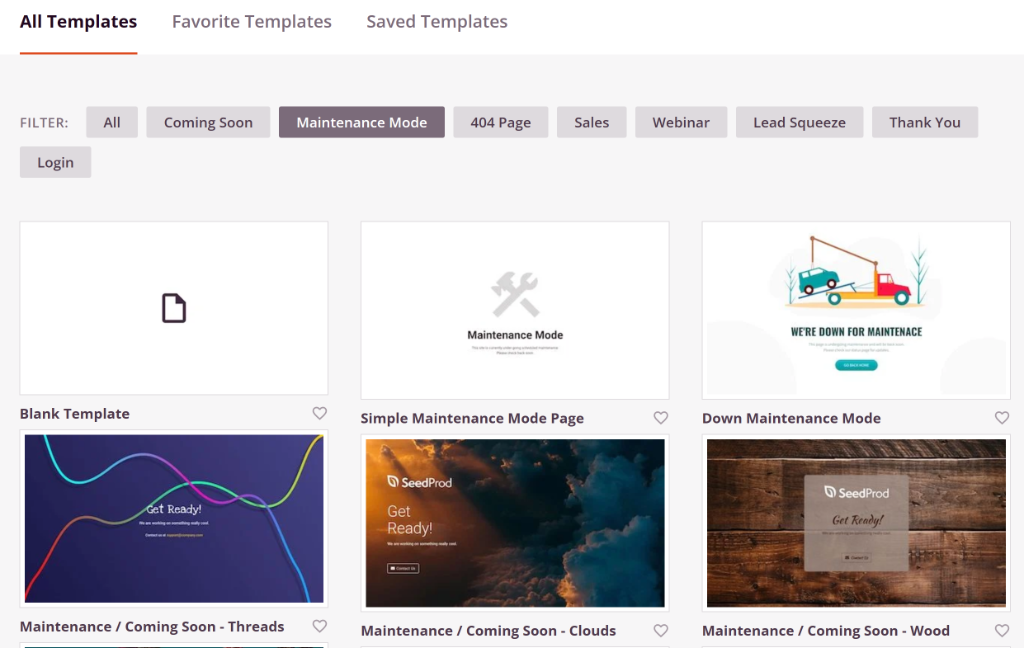Choose Lead Squeeze filter
Image resolution: width=1024 pixels, height=648 pixels.
click(799, 122)
